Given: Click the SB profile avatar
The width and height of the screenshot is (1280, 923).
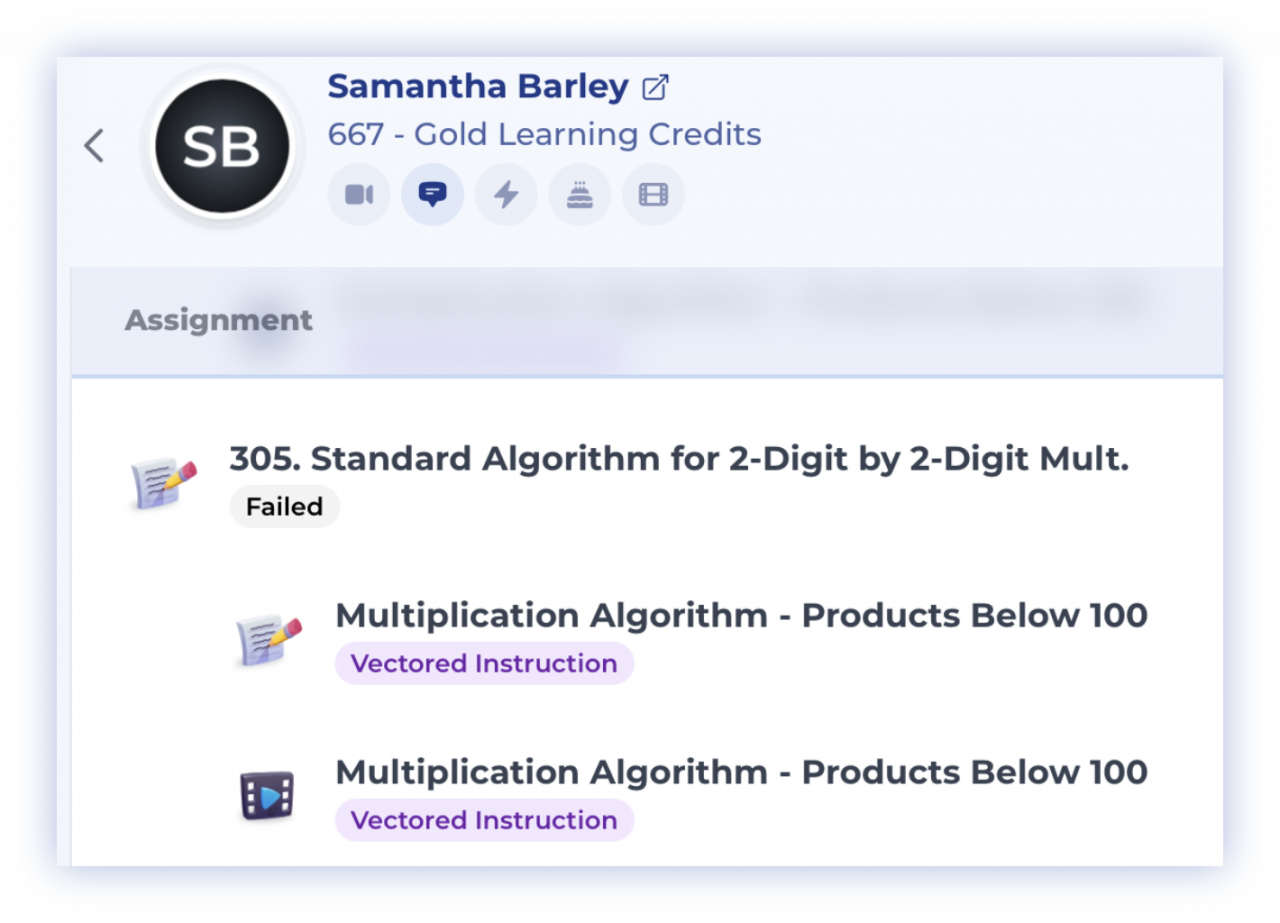Looking at the screenshot, I should (x=221, y=147).
